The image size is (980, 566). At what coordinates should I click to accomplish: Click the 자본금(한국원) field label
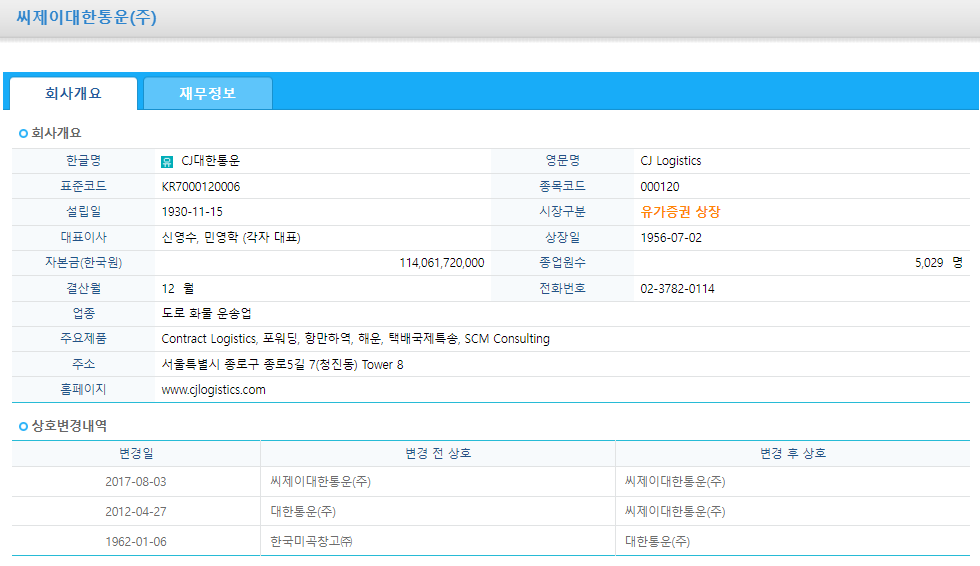pos(84,262)
